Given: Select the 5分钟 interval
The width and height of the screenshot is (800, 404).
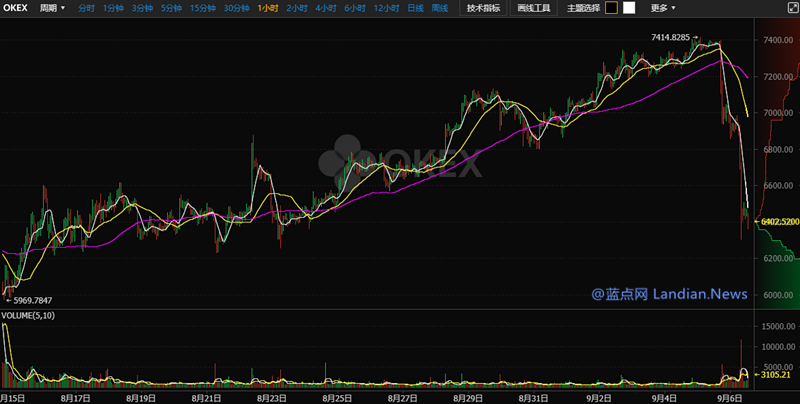Looking at the screenshot, I should click(x=171, y=8).
